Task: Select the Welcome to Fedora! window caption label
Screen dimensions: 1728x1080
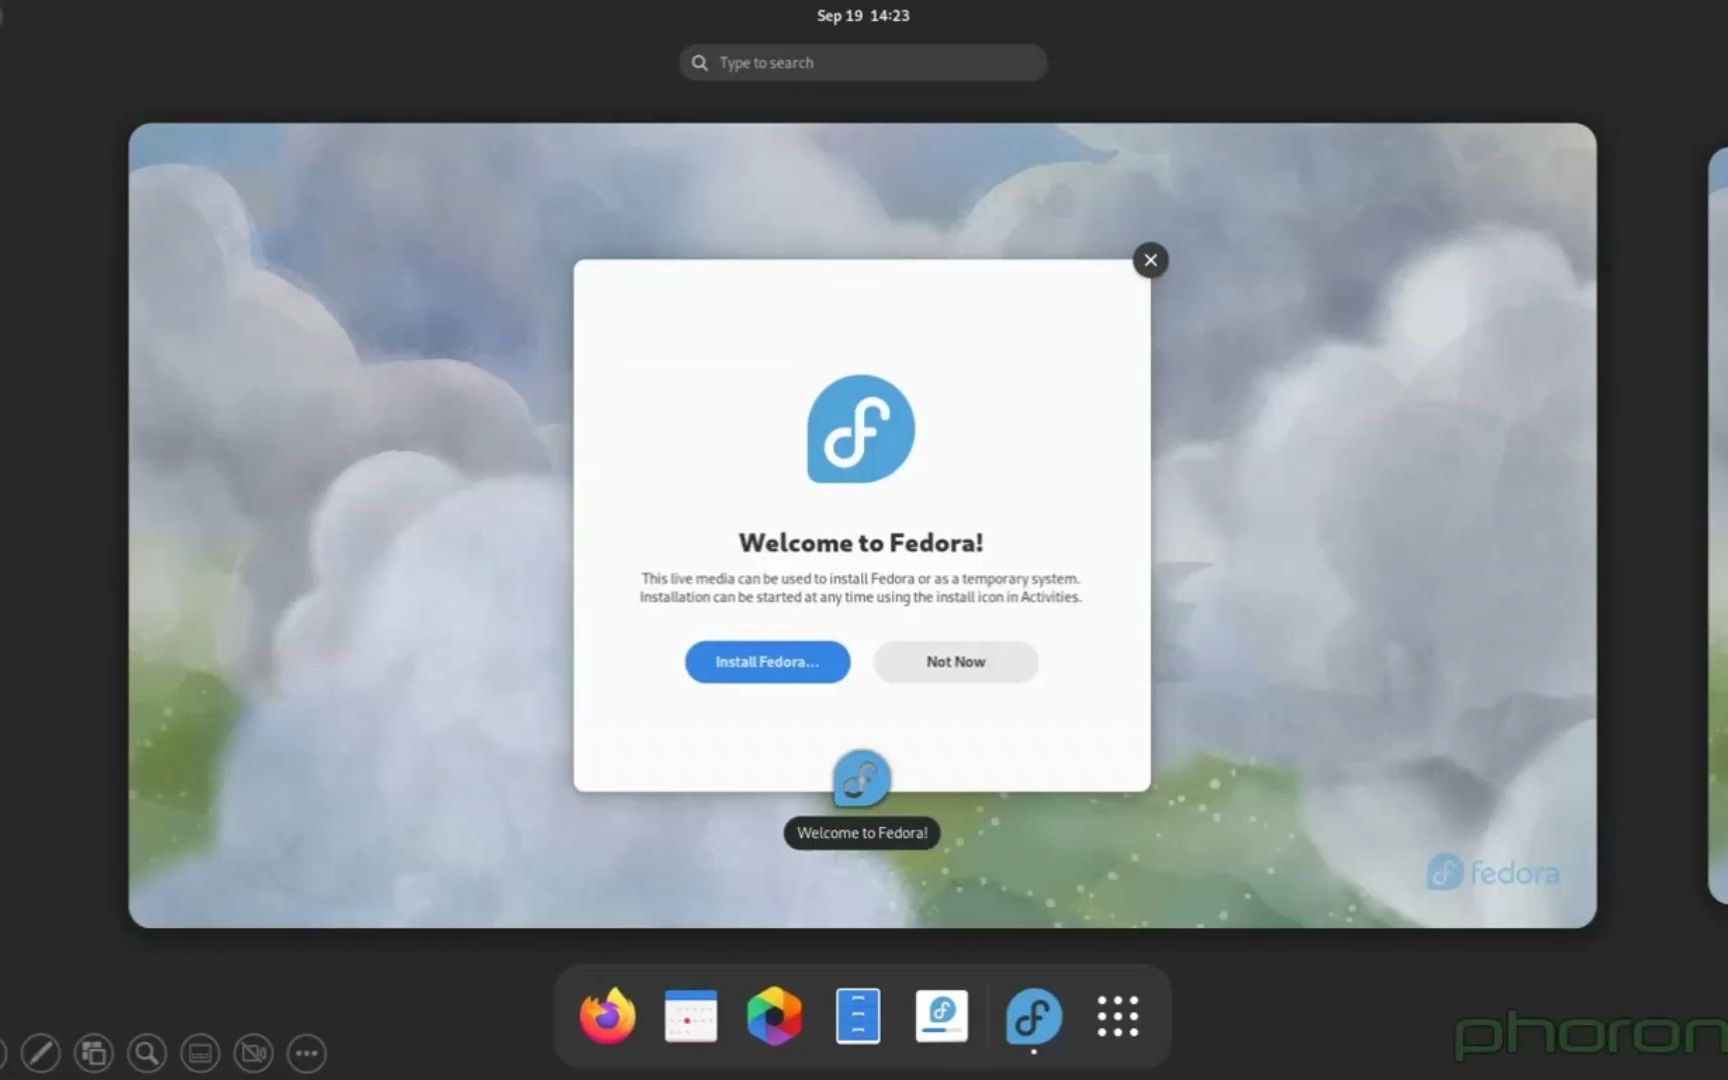Action: (862, 833)
